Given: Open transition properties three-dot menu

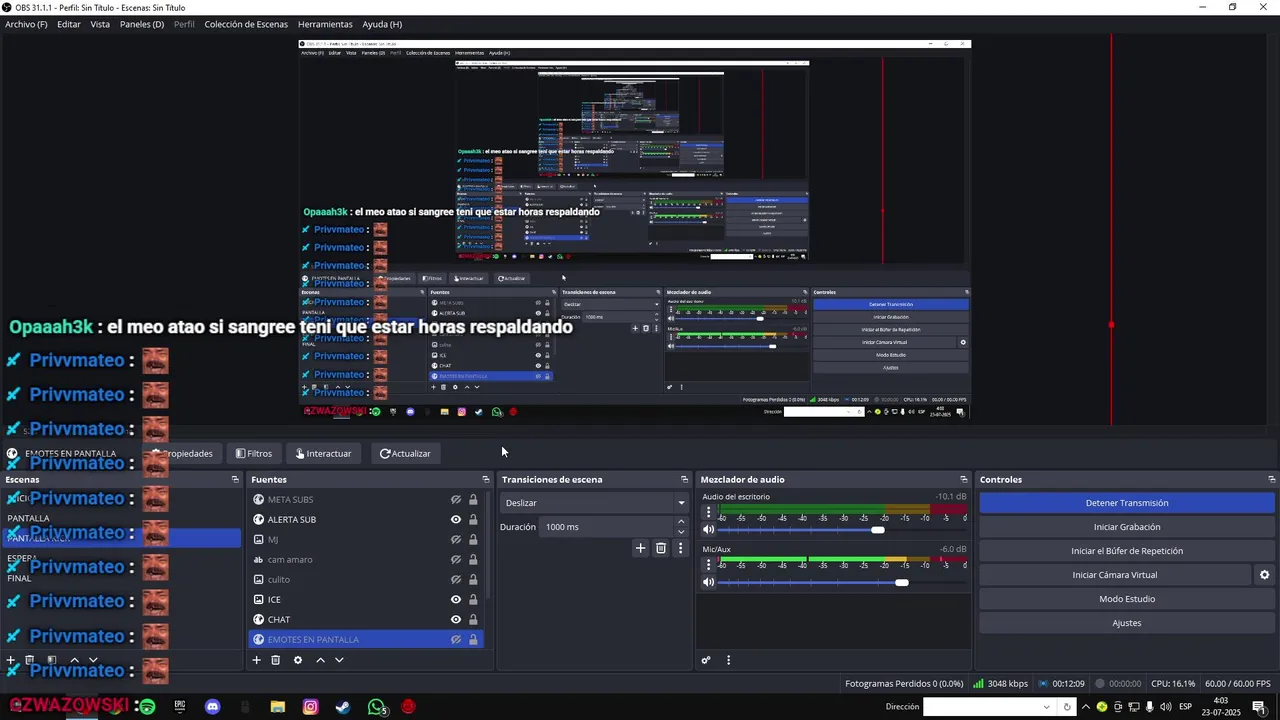Looking at the screenshot, I should point(681,548).
